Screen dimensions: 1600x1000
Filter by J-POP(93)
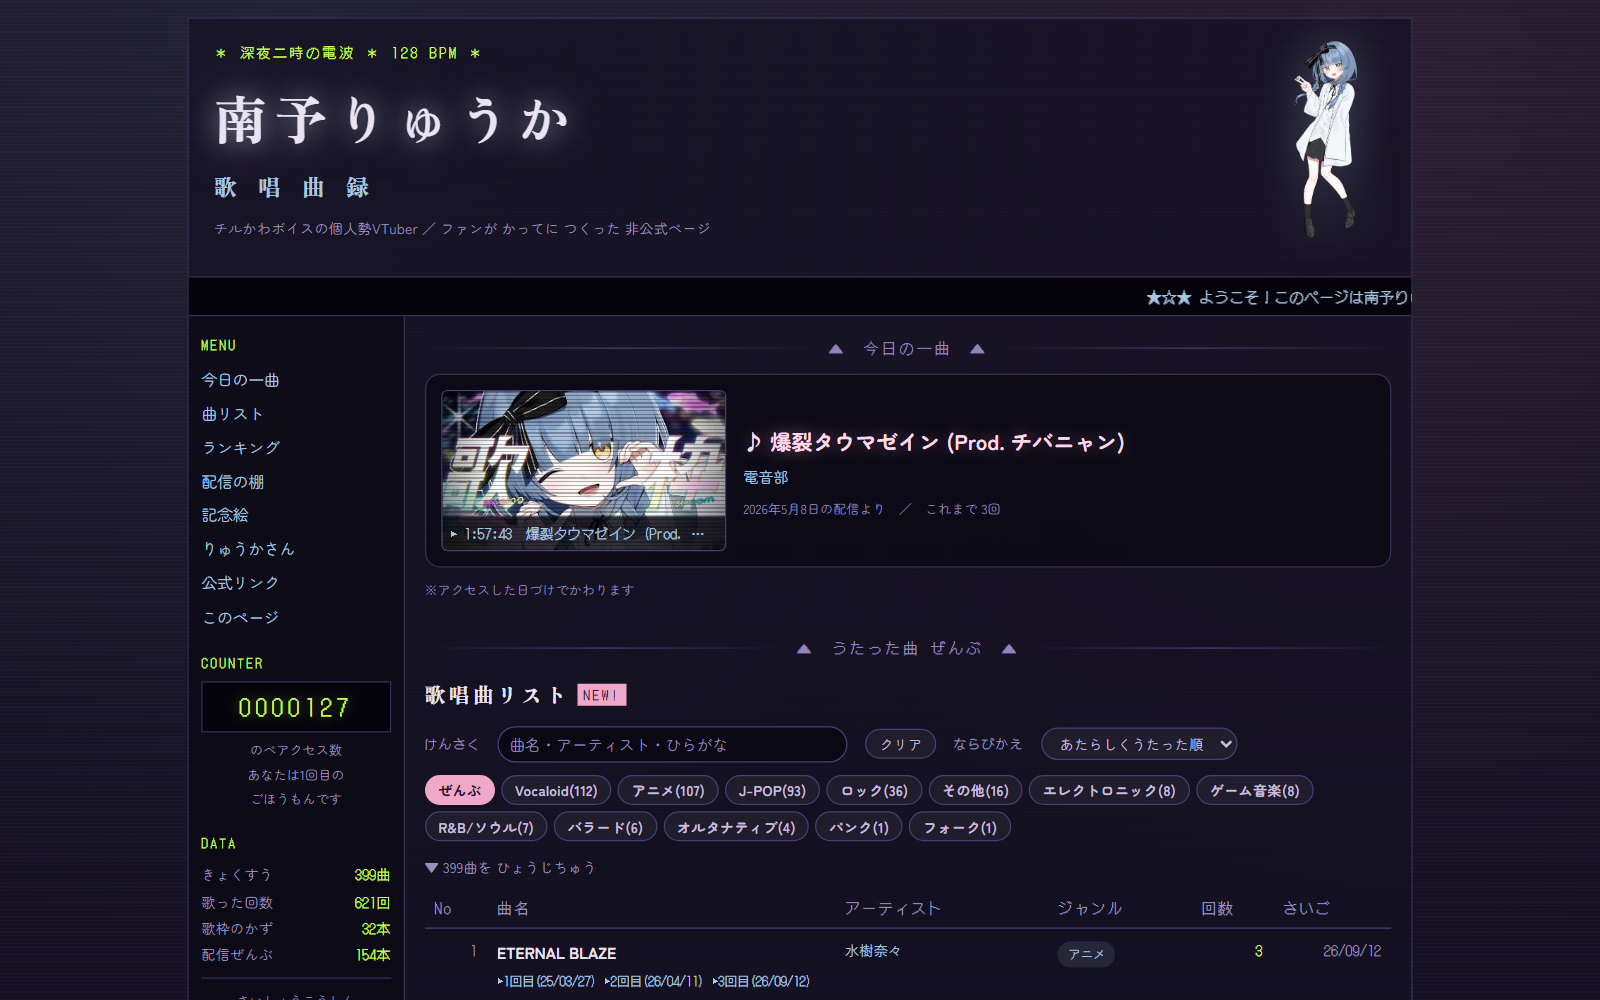coord(772,790)
